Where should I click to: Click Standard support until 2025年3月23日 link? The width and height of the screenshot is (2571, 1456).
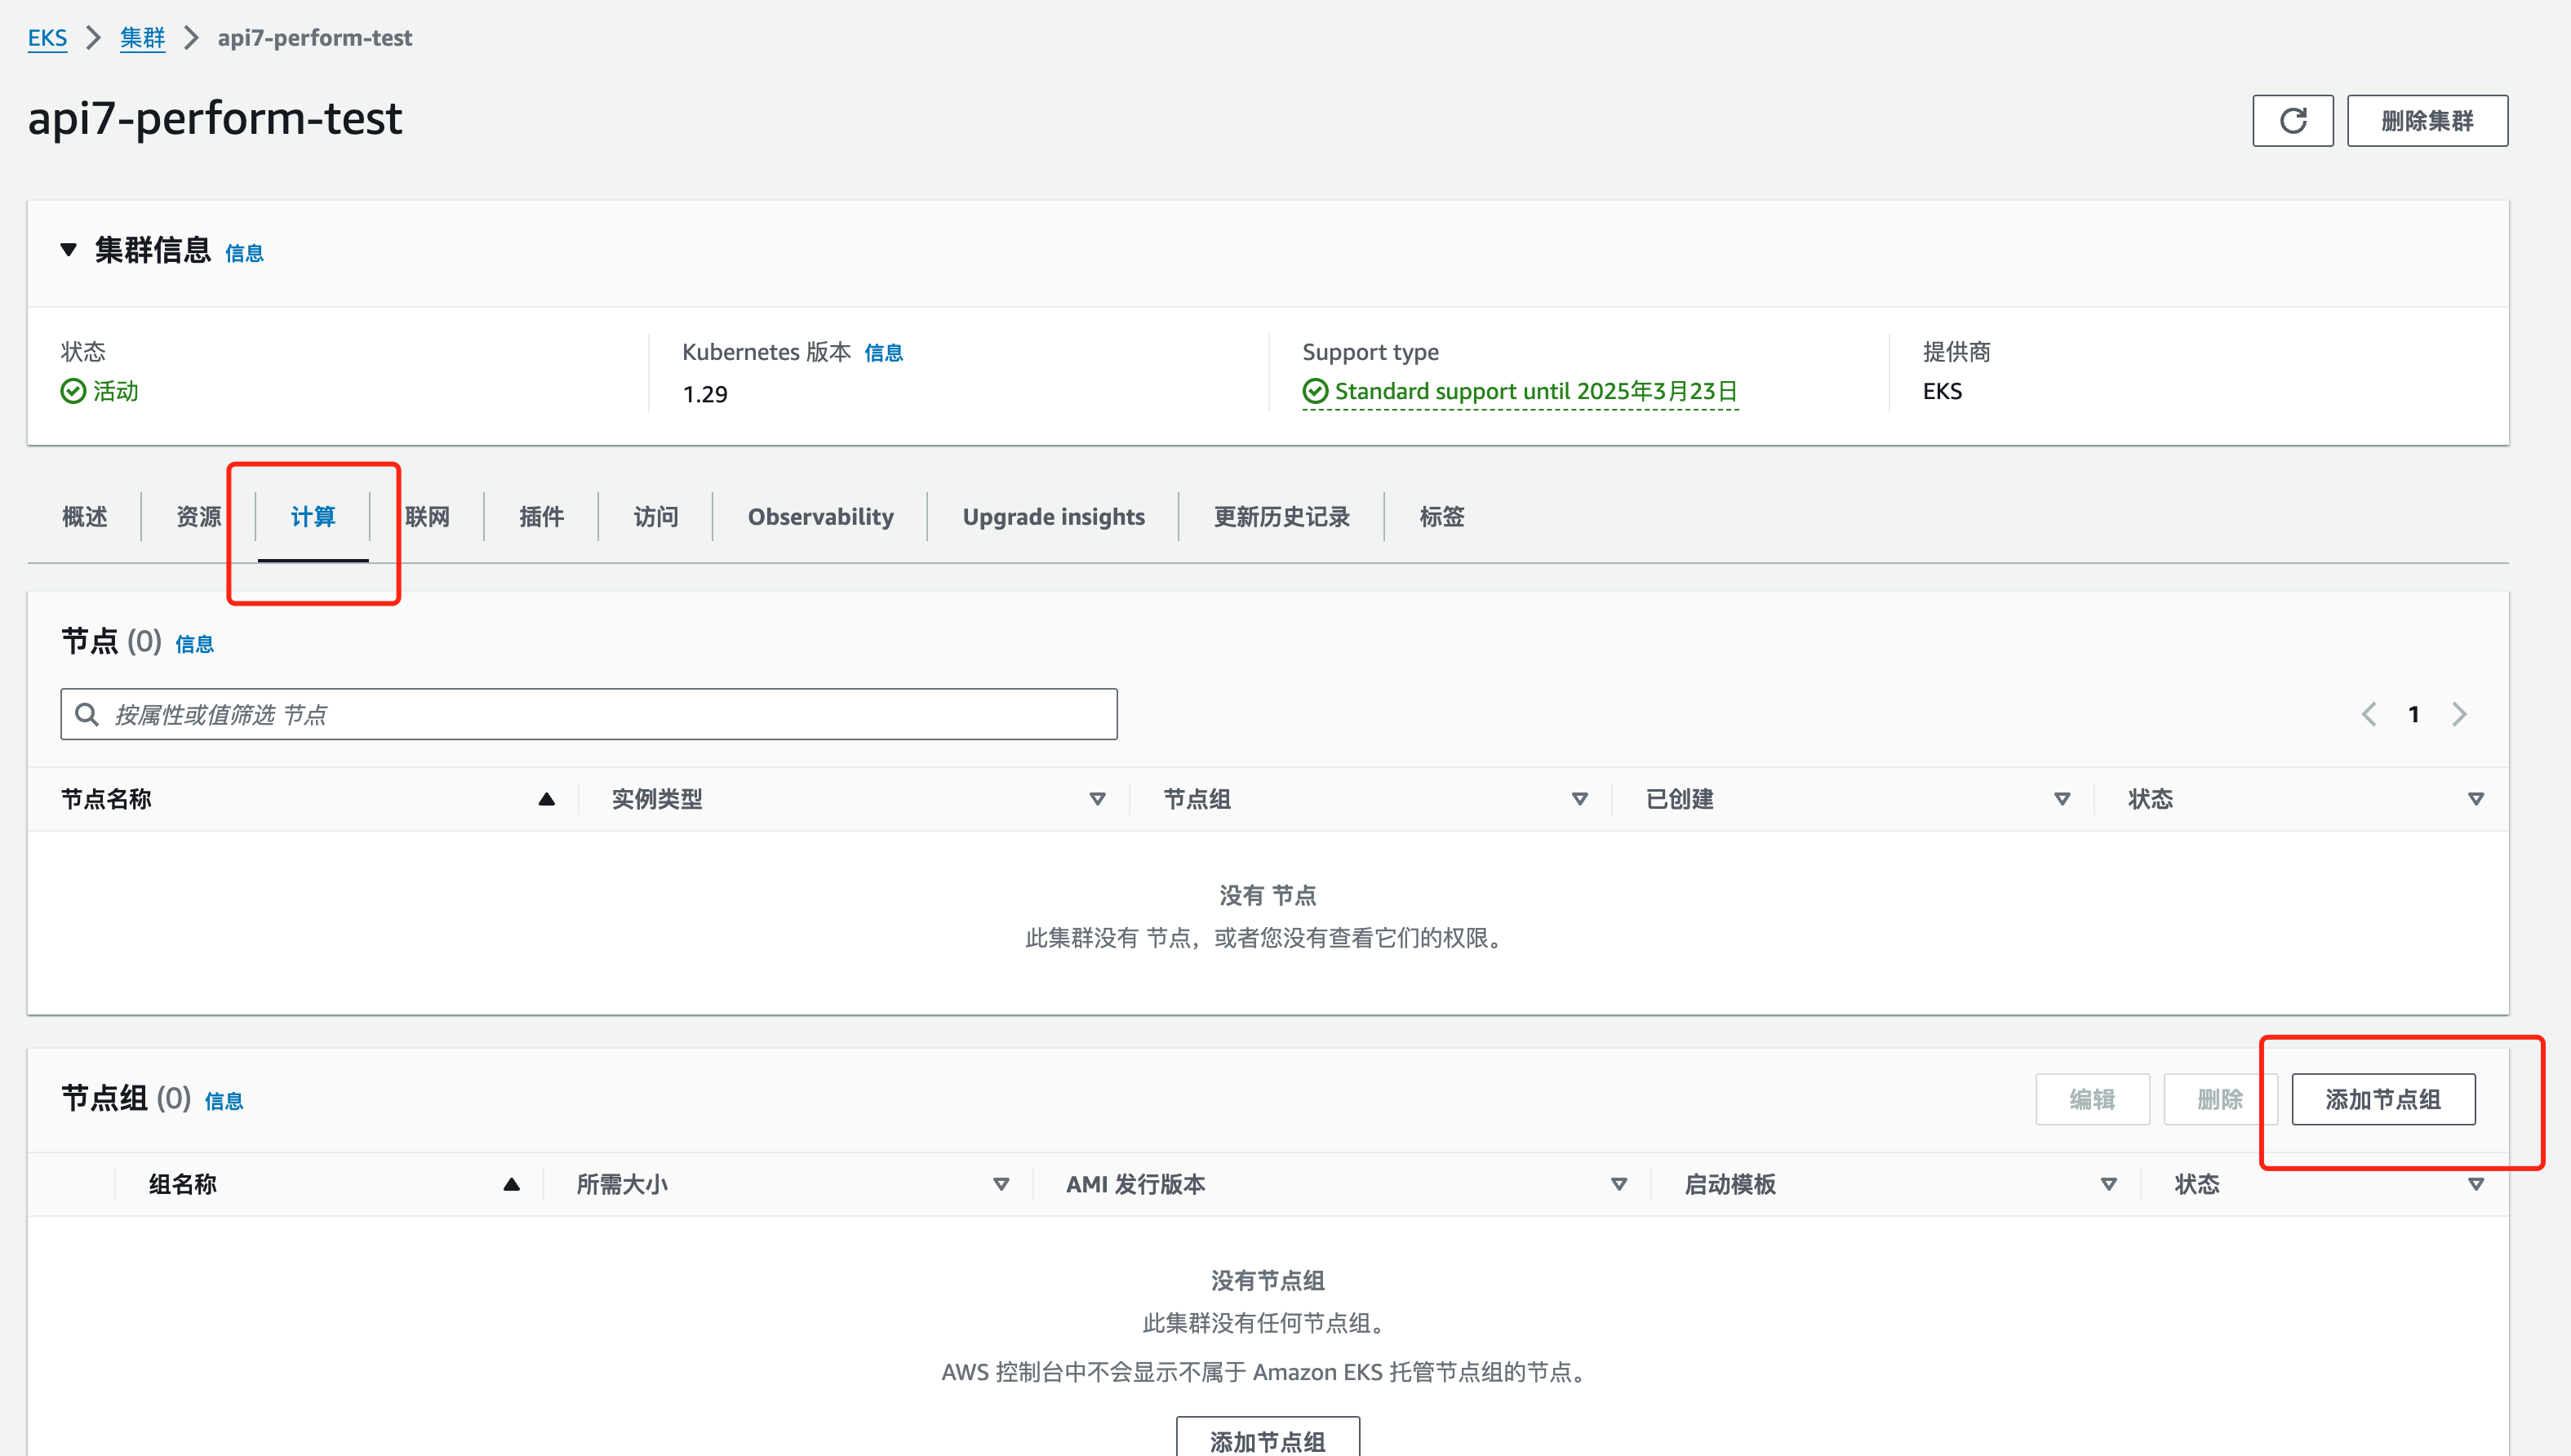pos(1536,391)
